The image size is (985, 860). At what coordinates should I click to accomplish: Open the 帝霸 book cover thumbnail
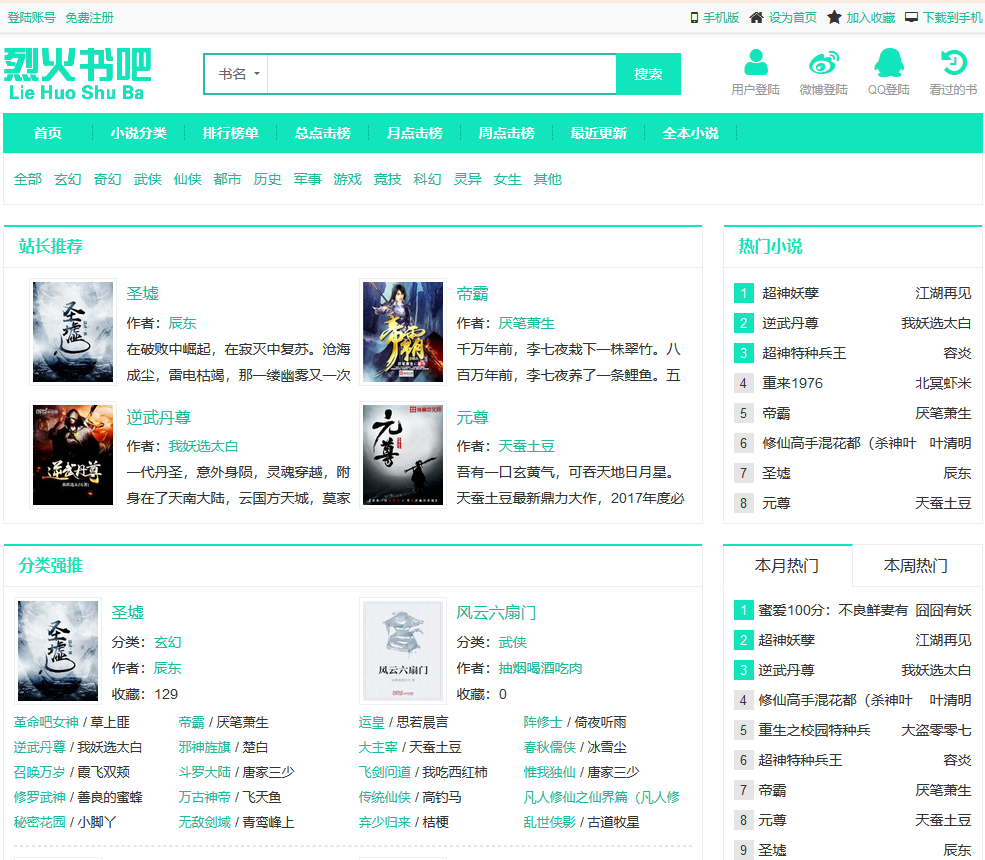(x=402, y=332)
